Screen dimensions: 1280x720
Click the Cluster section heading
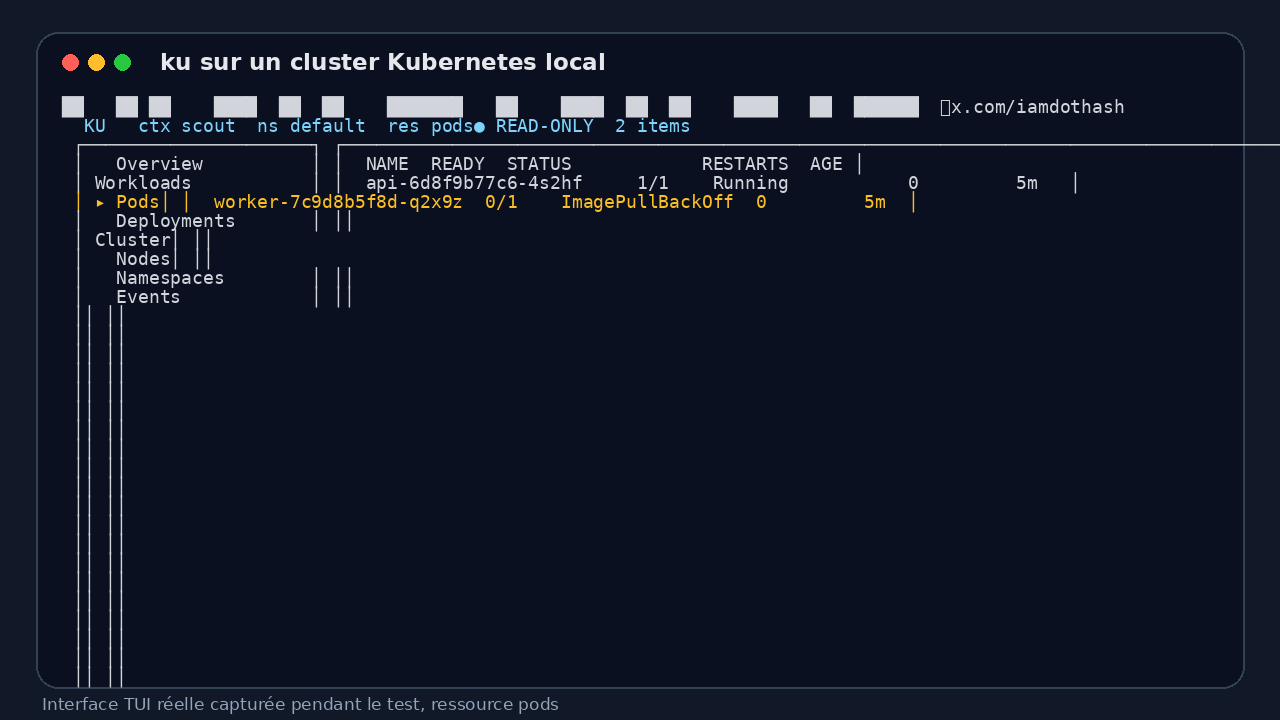tap(132, 240)
